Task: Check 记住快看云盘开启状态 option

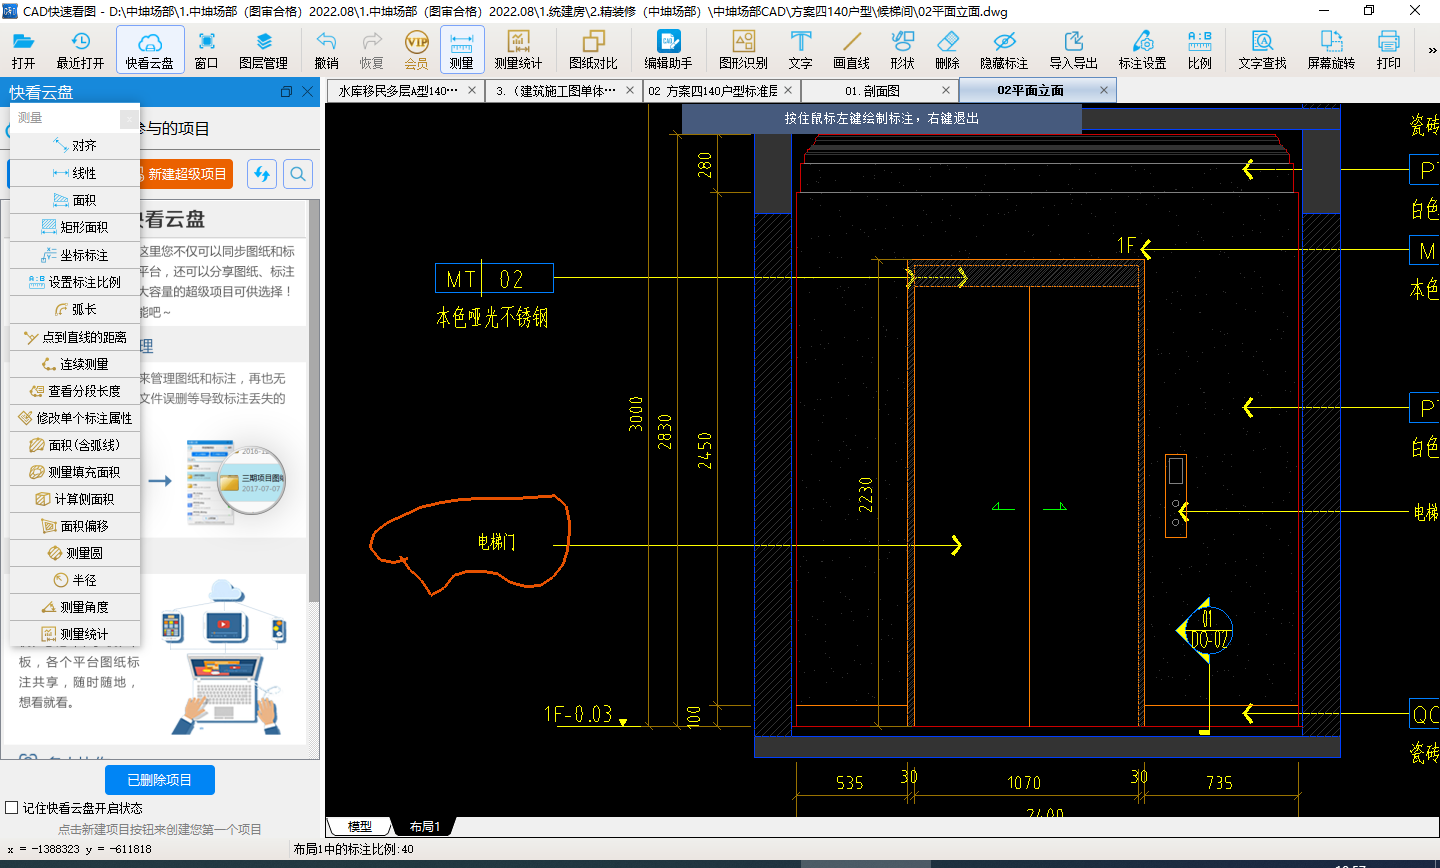Action: (x=12, y=808)
